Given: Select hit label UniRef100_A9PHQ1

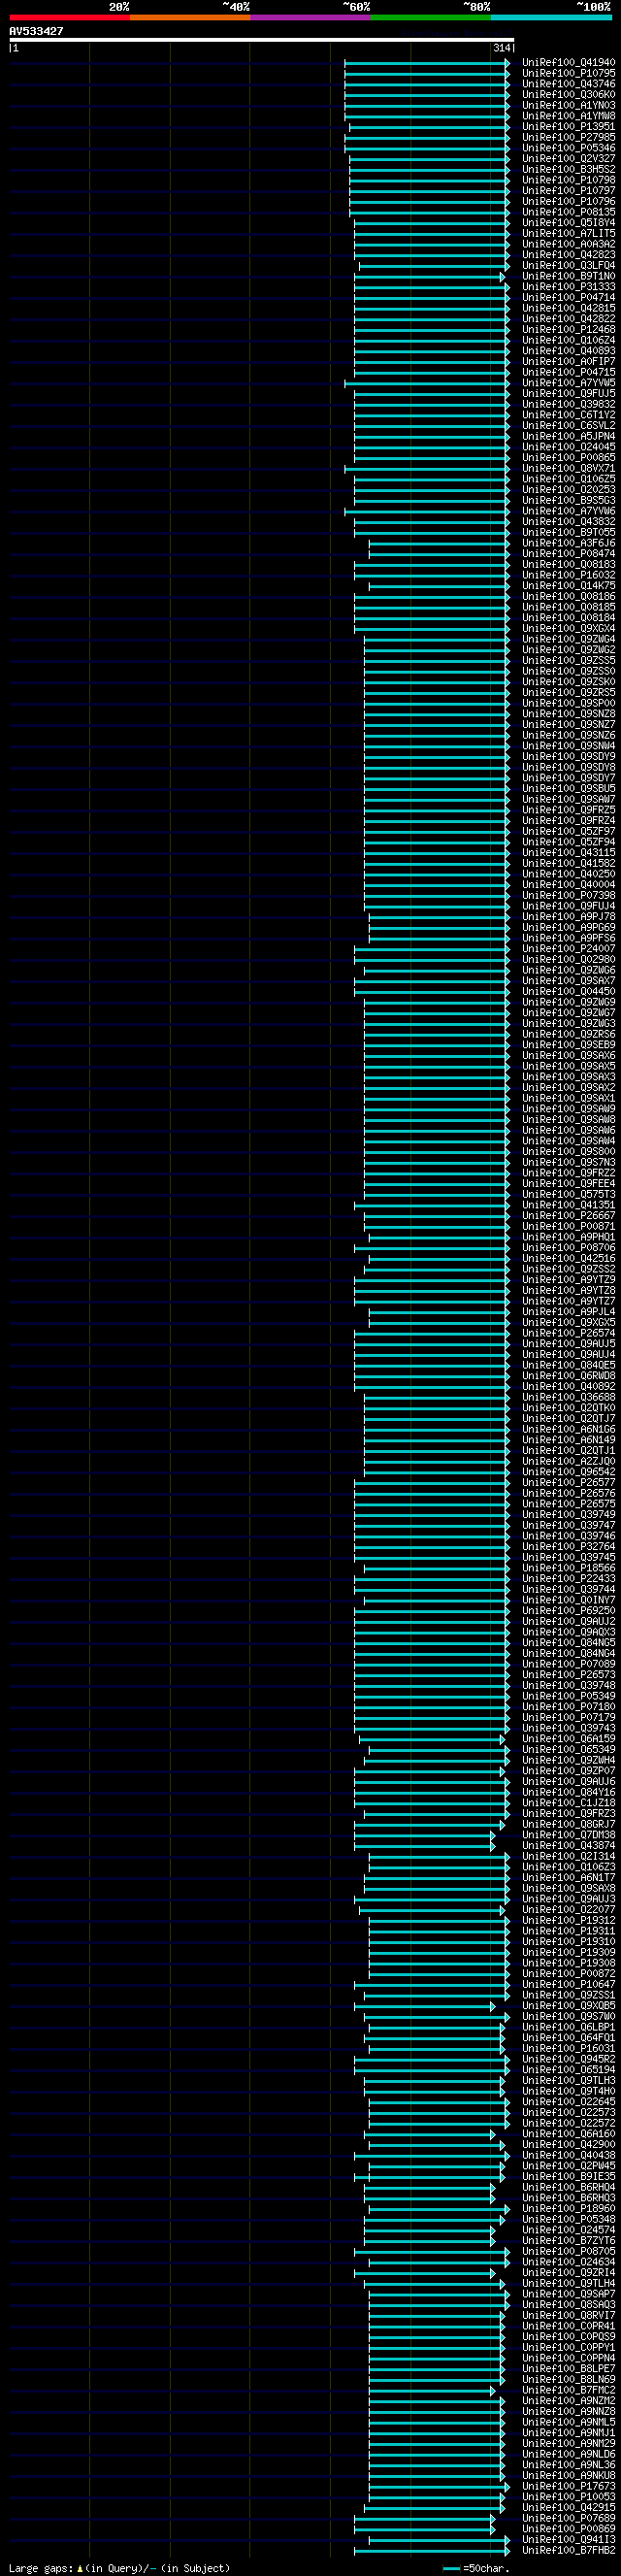Looking at the screenshot, I should coord(569,1237).
